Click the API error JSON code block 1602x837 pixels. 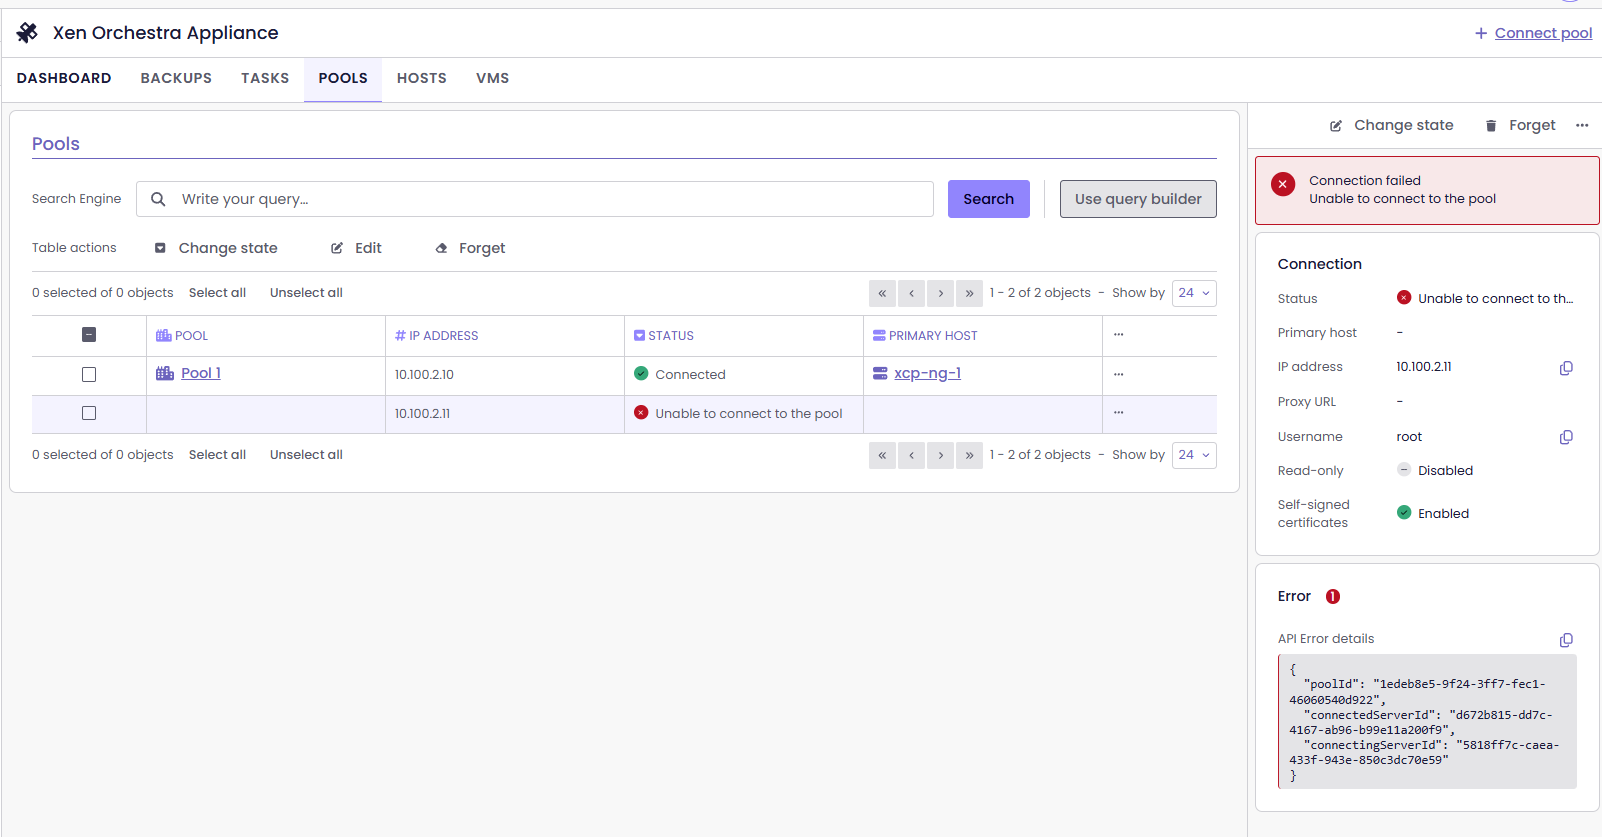click(1427, 722)
